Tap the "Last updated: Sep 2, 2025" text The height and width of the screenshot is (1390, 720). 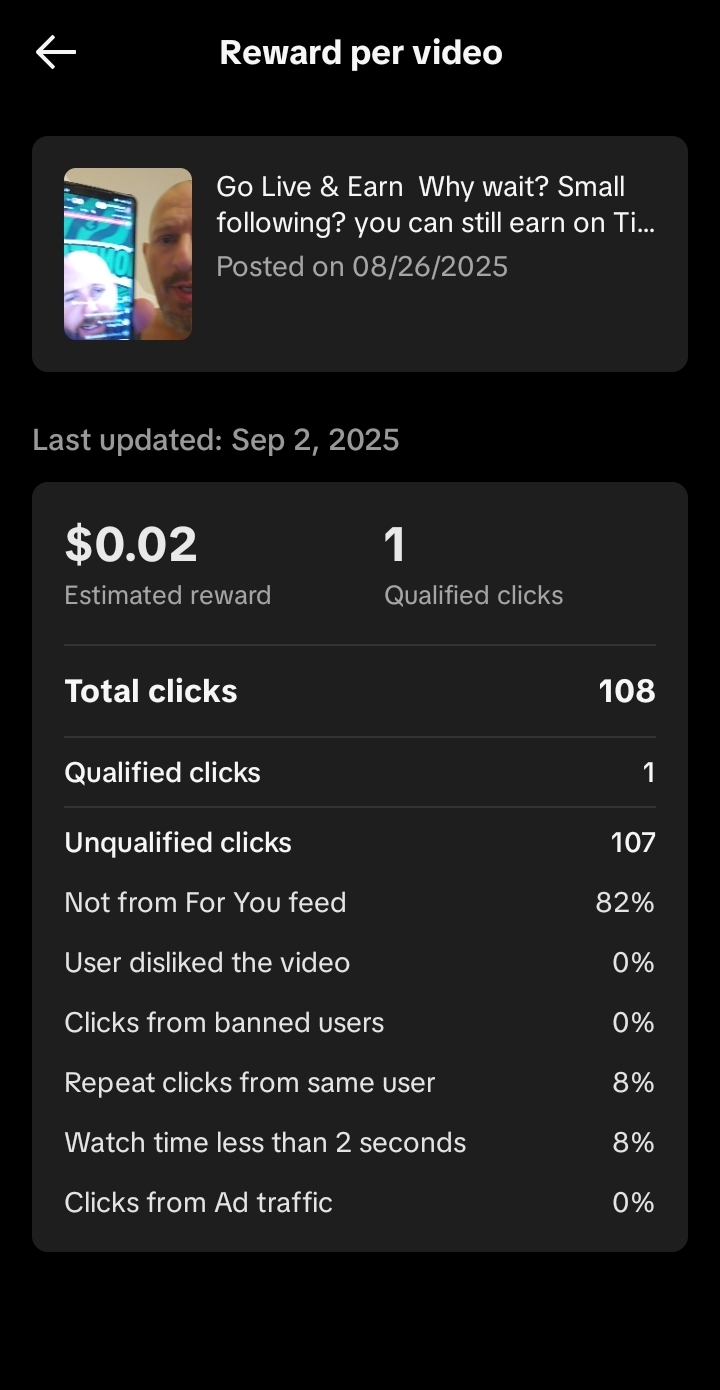click(x=216, y=440)
